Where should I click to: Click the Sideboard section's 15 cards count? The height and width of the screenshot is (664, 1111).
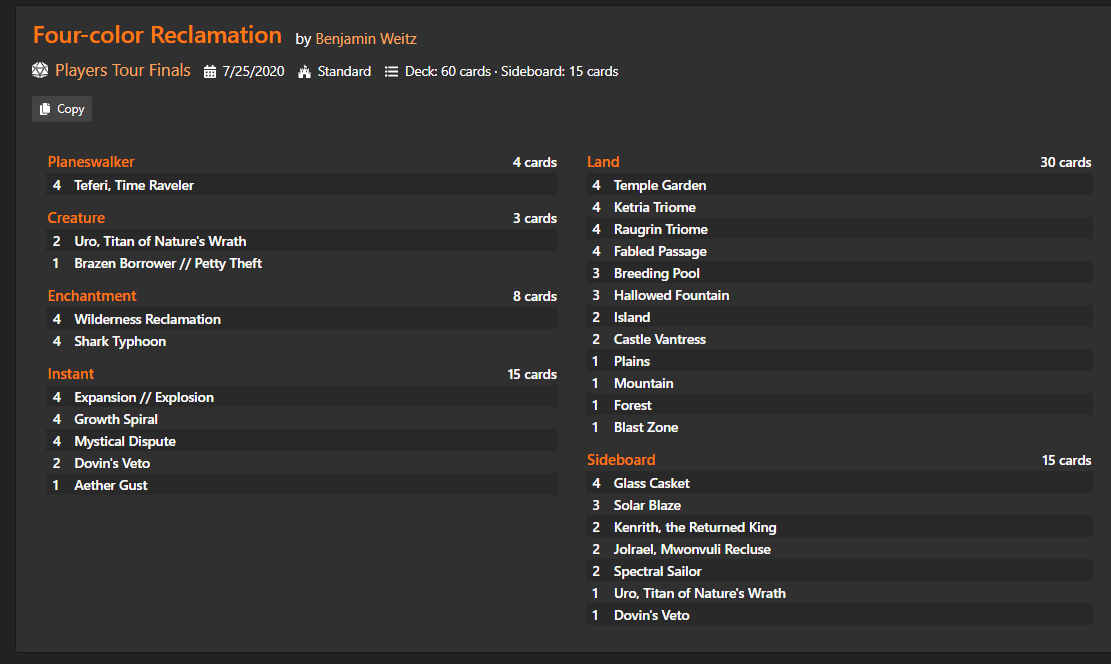1066,460
